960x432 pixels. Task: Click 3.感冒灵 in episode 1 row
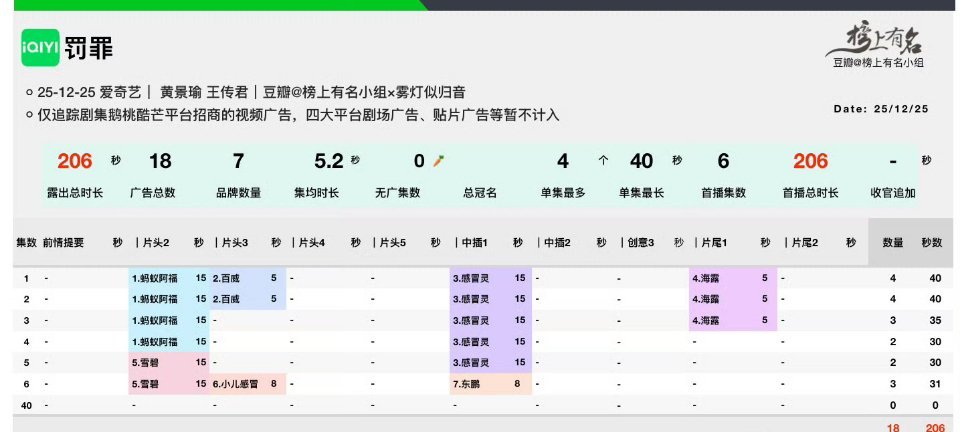pyautogui.click(x=471, y=278)
